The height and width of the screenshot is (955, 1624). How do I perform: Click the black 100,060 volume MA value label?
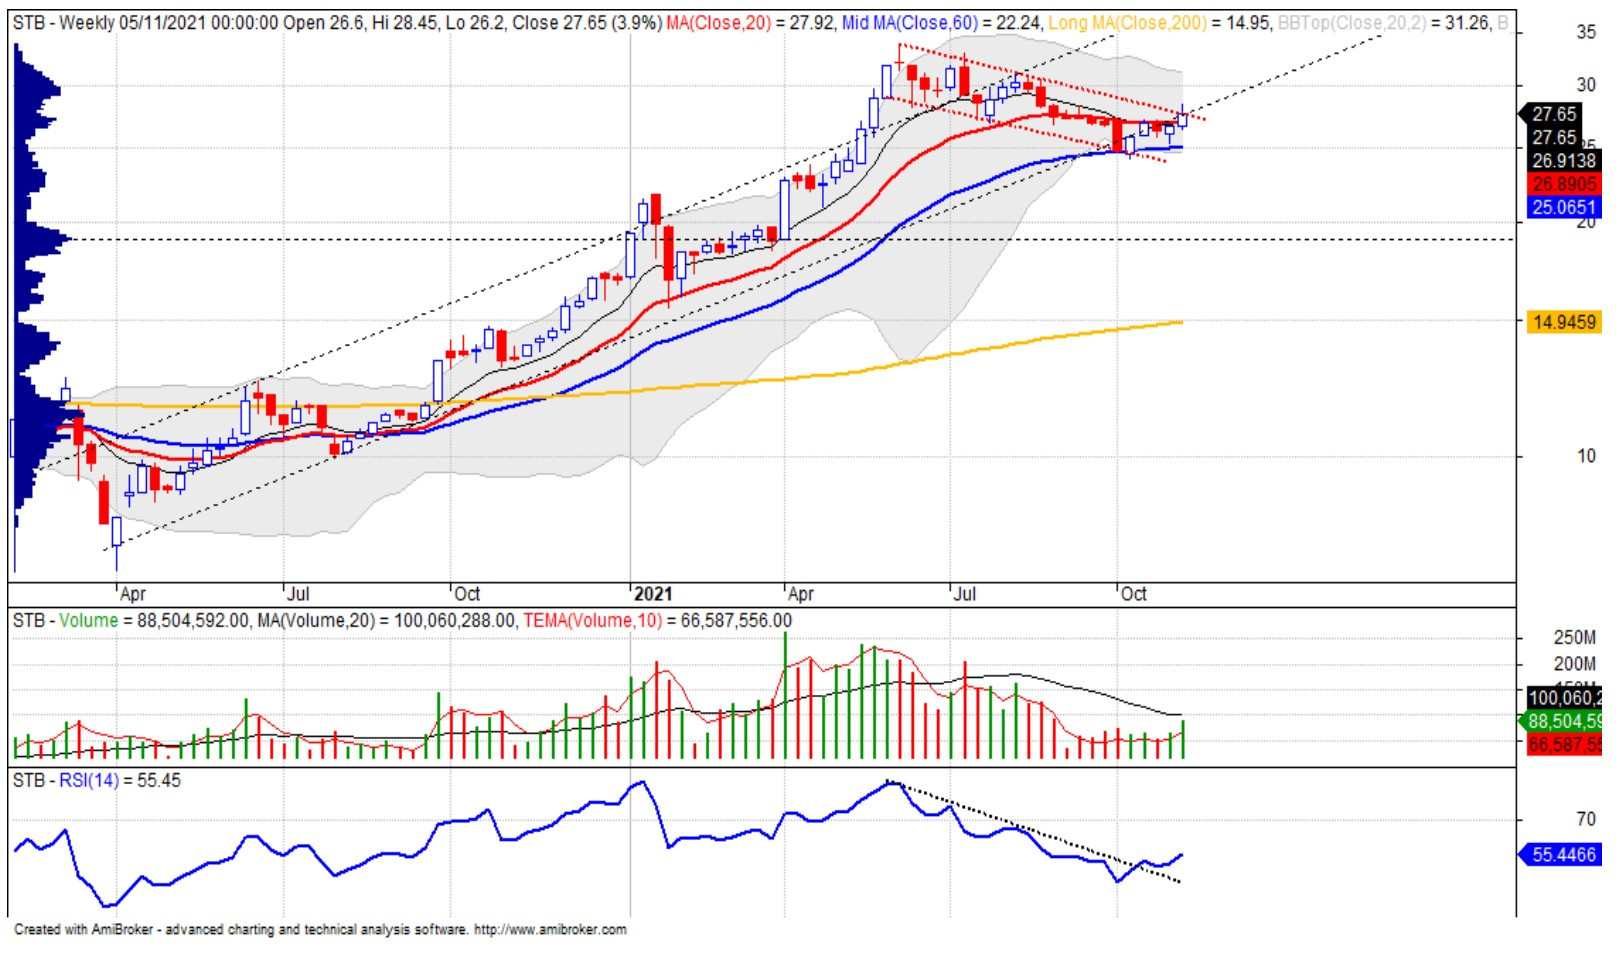click(1563, 698)
